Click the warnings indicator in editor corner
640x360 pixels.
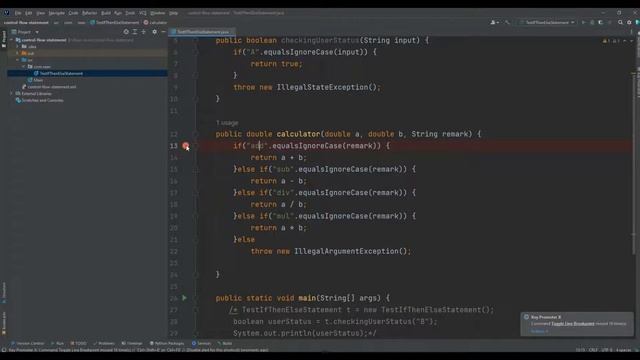tap(611, 41)
